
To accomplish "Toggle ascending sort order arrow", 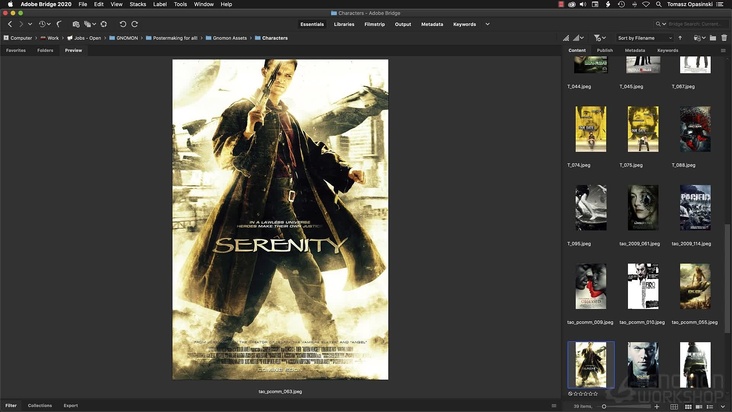I will (x=679, y=37).
